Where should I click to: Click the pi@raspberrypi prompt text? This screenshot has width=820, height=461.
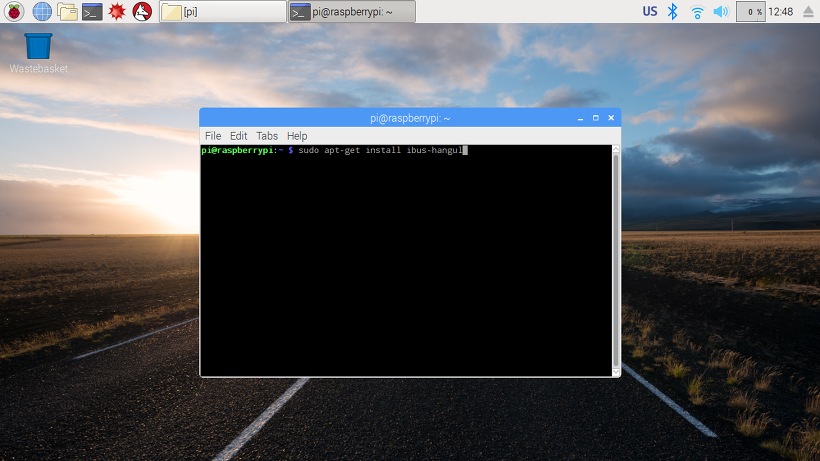238,151
